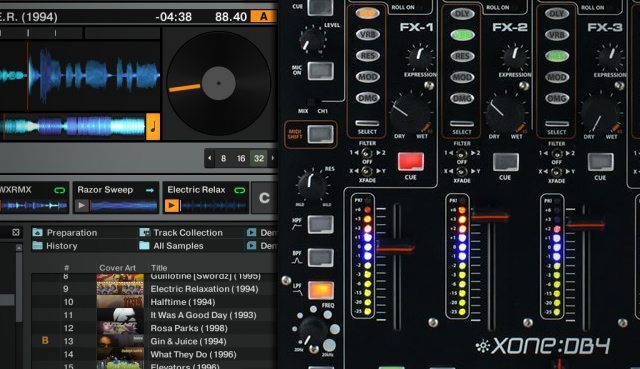The image size is (640, 369).
Task: Toggle the green loop icon on WXRMX slot
Action: 60,190
